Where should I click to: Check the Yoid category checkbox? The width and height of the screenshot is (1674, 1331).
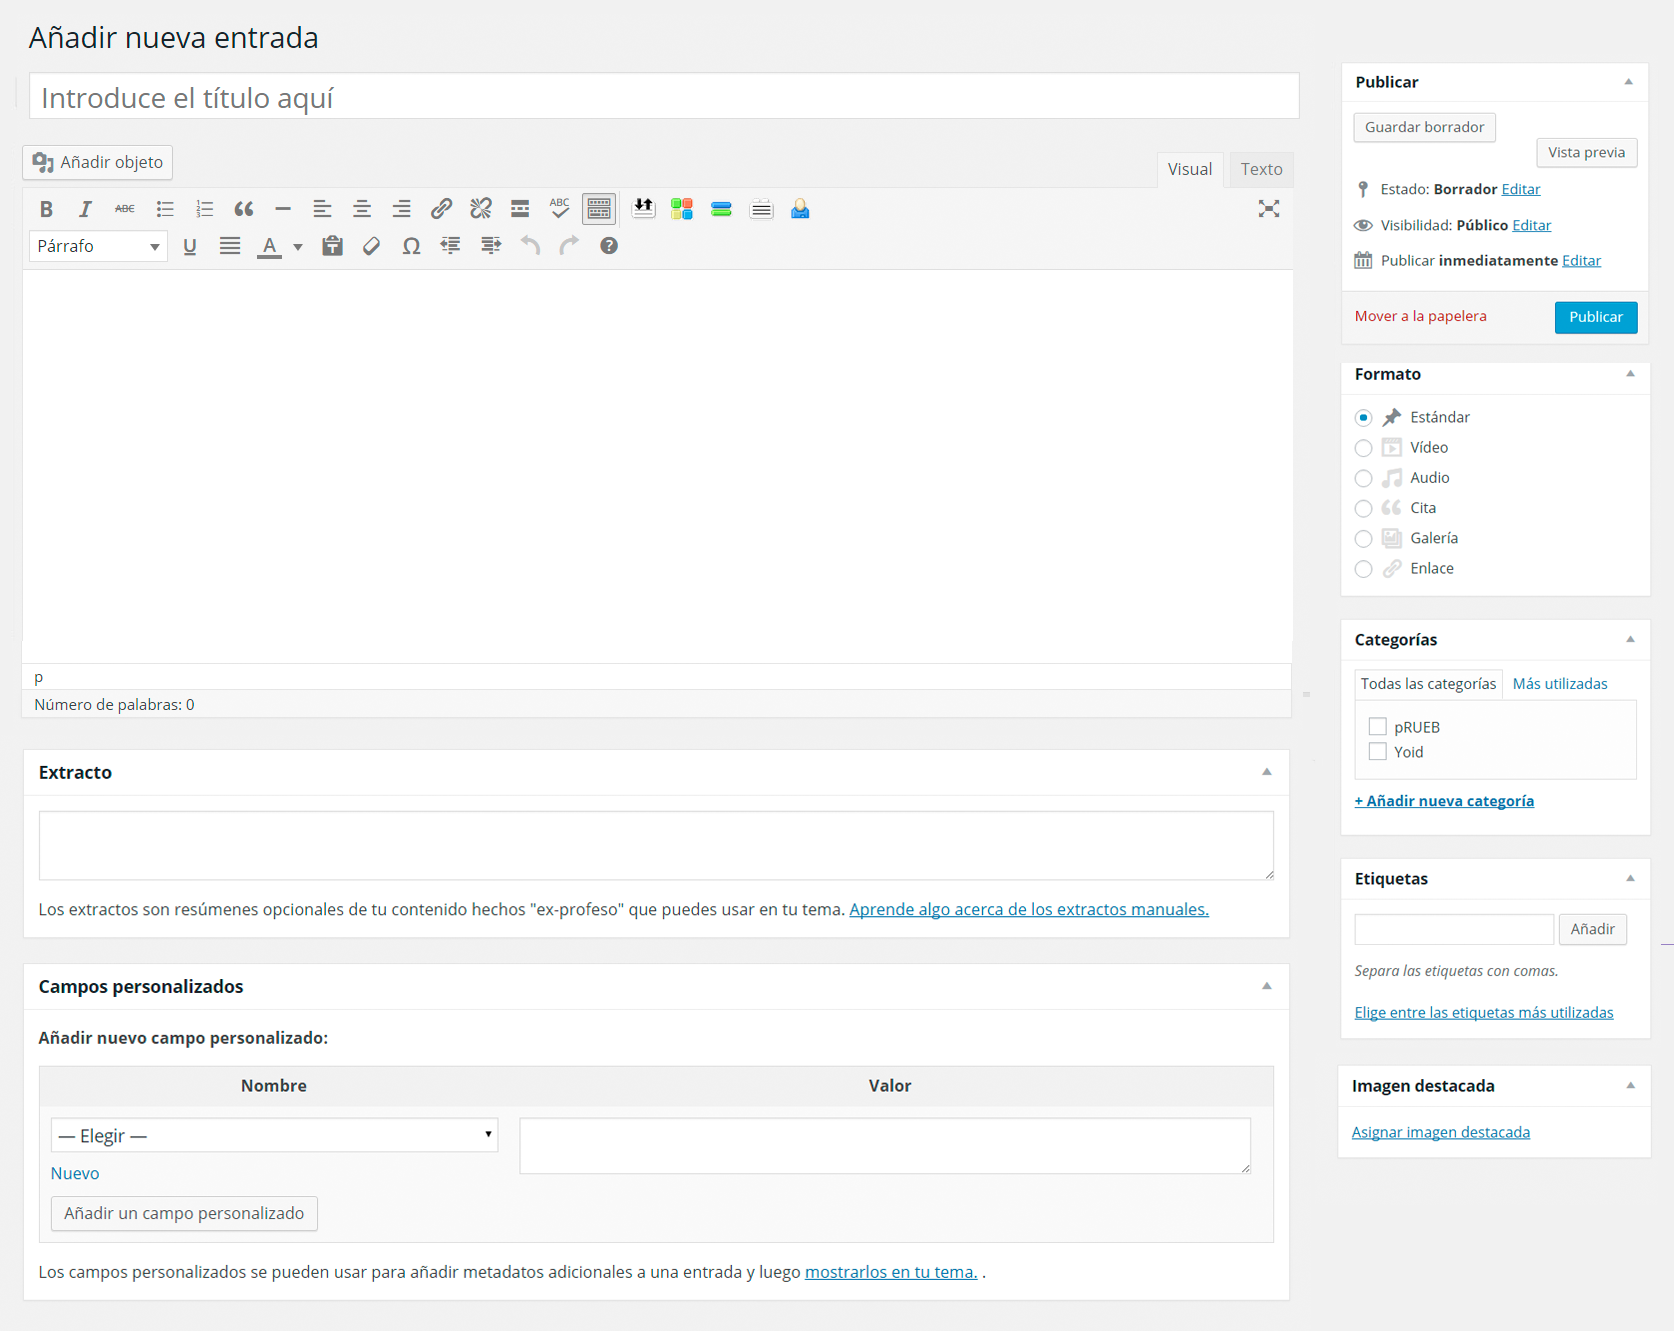(x=1377, y=751)
